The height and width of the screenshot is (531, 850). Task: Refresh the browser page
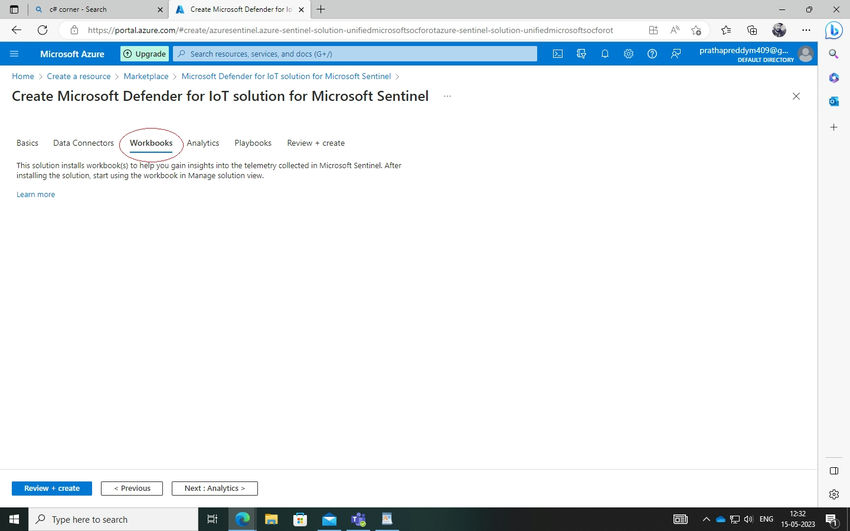tap(42, 30)
